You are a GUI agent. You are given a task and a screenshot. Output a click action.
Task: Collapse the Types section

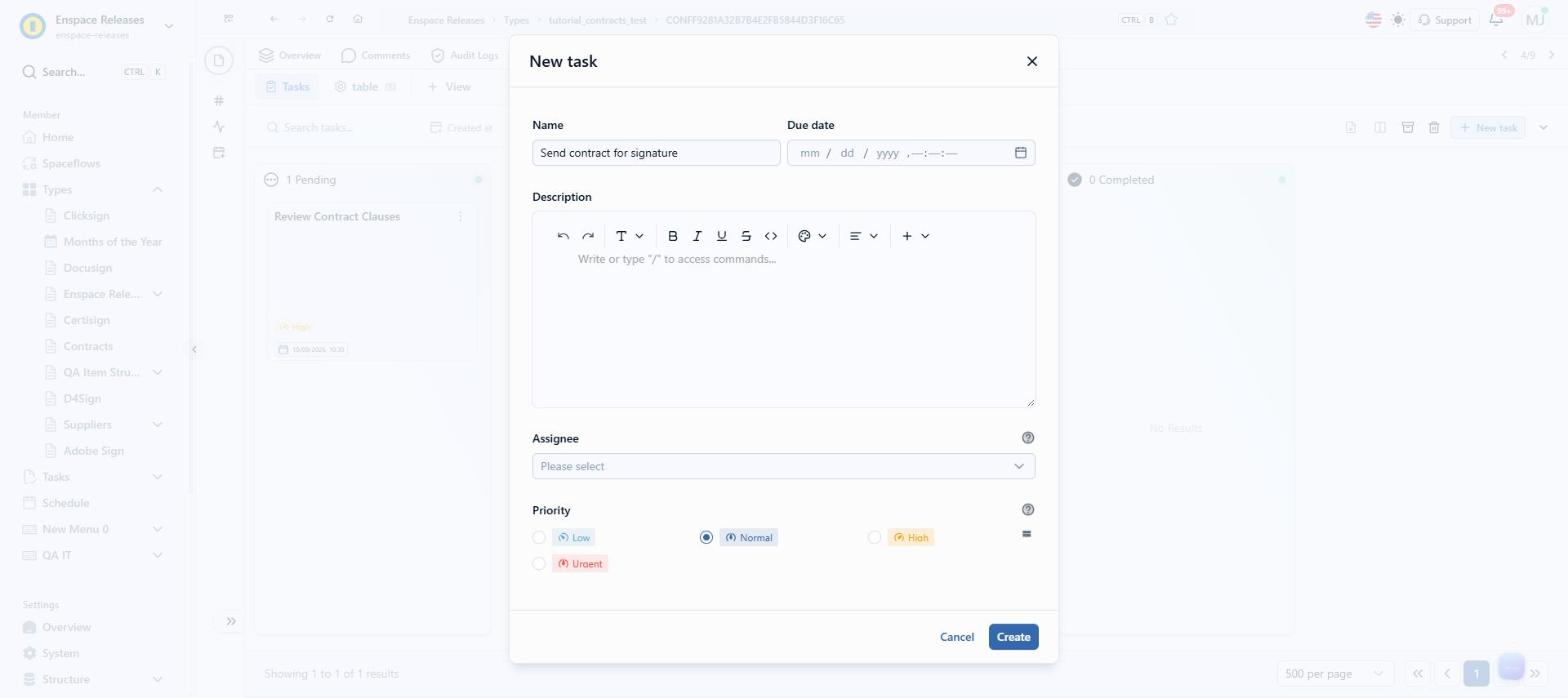click(157, 190)
